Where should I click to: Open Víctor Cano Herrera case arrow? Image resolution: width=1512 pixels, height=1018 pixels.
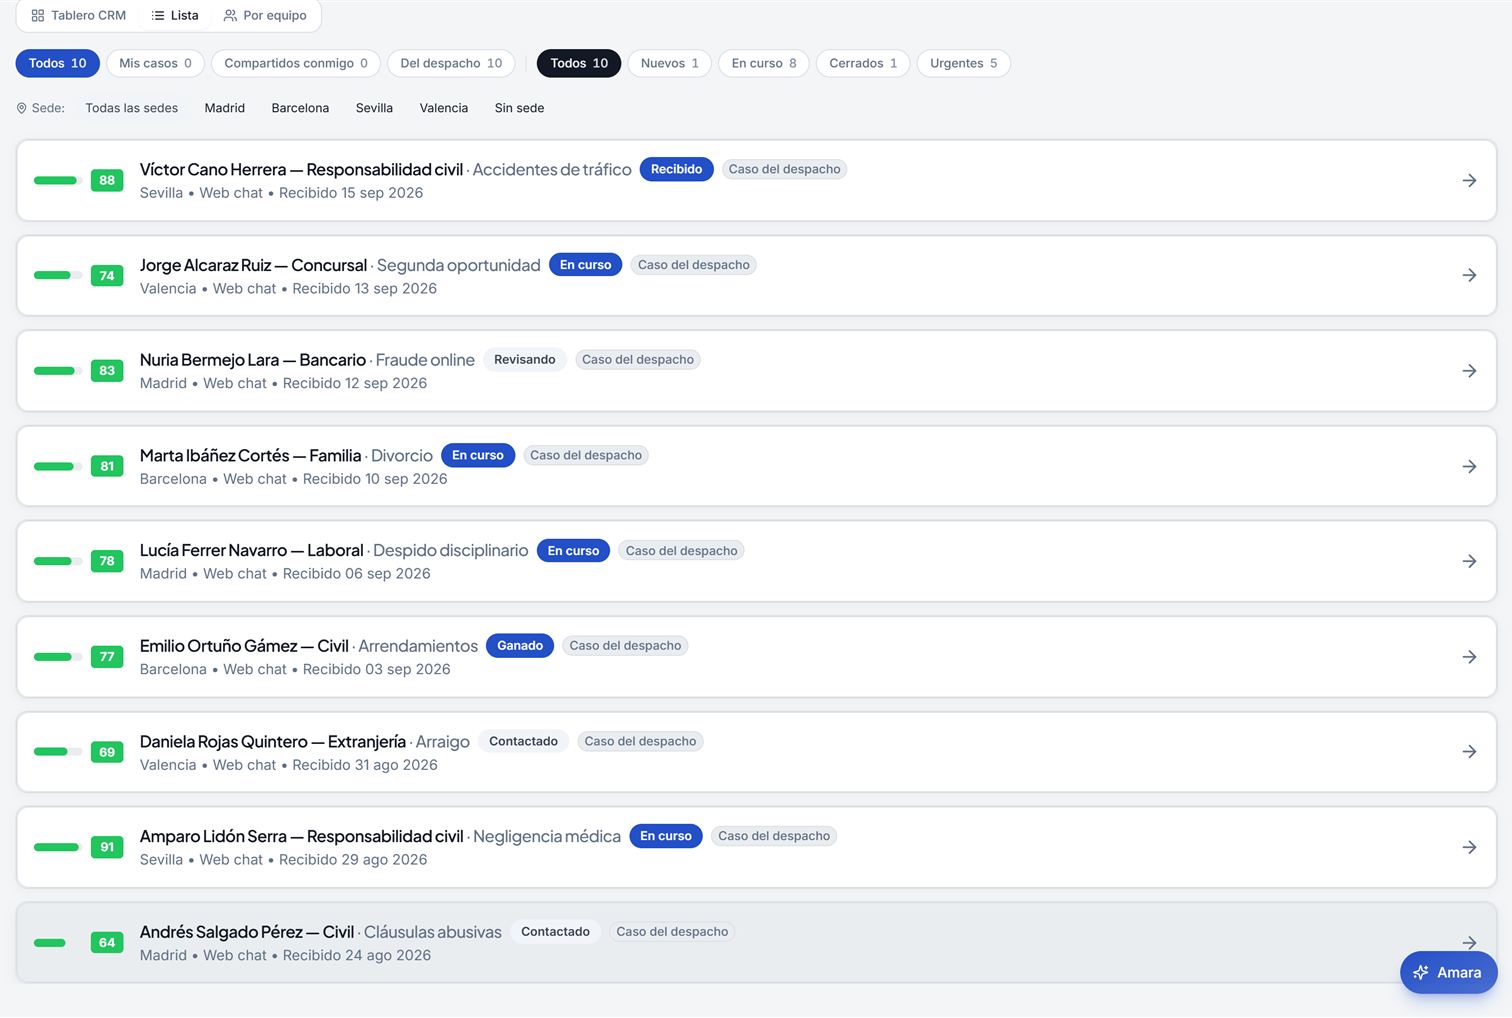coord(1469,180)
